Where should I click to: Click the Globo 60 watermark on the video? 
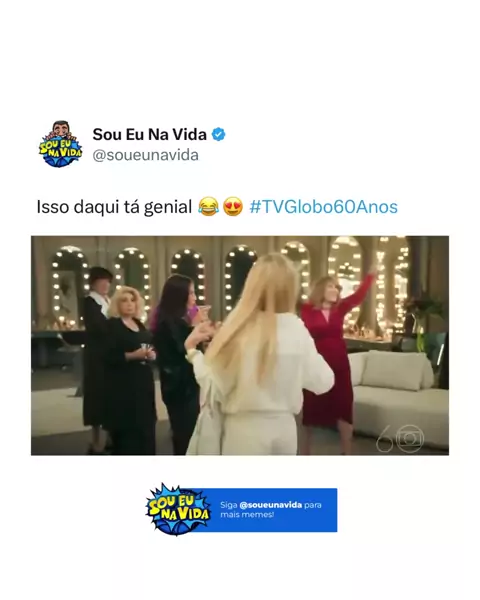pos(400,437)
